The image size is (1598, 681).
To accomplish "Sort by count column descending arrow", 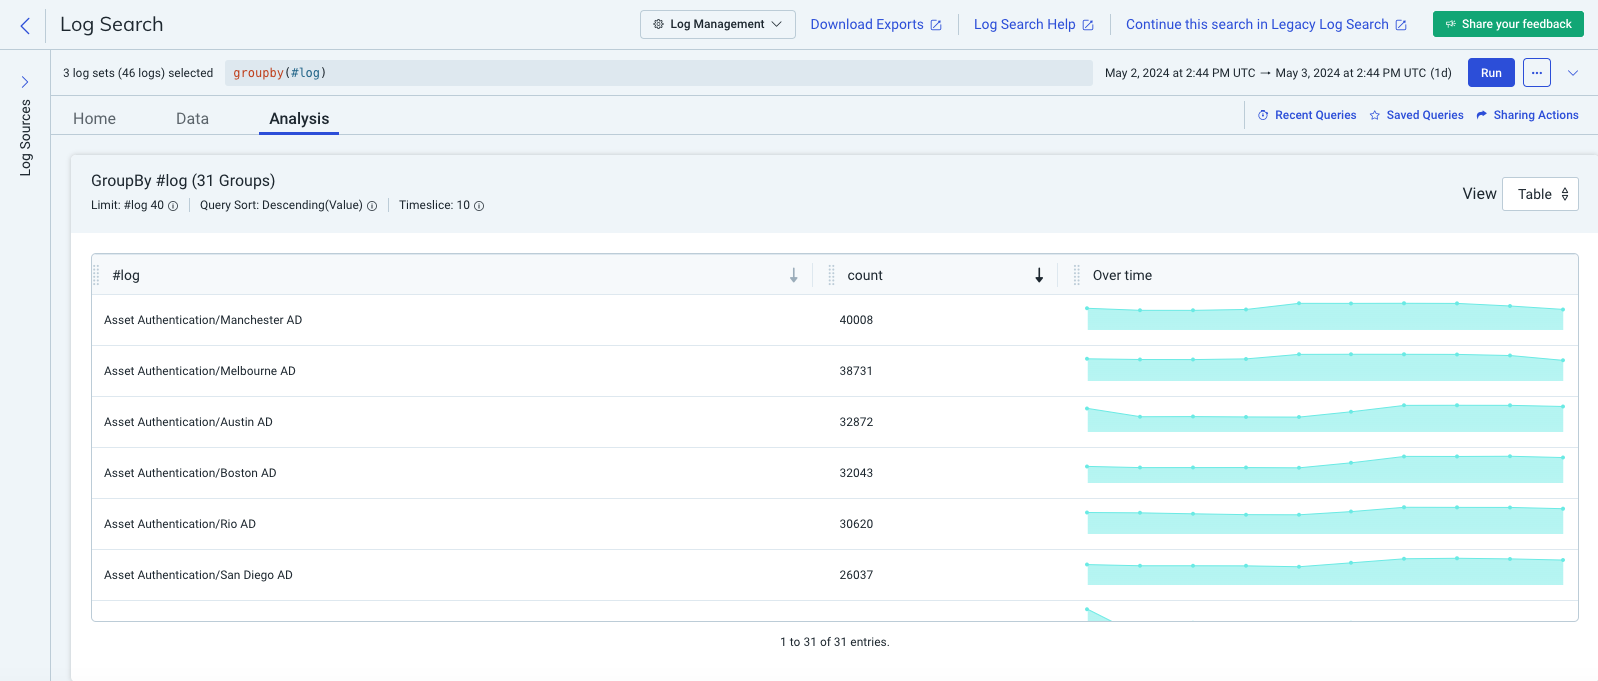I will pos(1039,275).
